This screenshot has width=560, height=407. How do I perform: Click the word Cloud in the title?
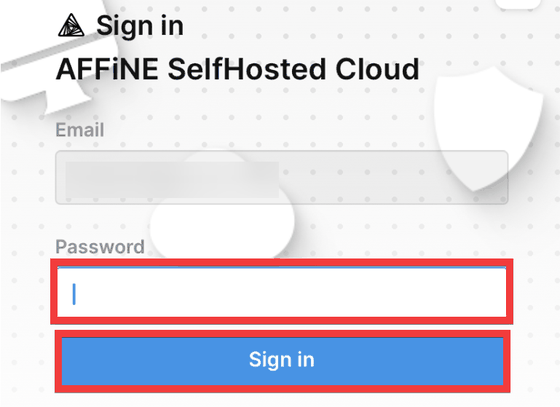coord(377,69)
